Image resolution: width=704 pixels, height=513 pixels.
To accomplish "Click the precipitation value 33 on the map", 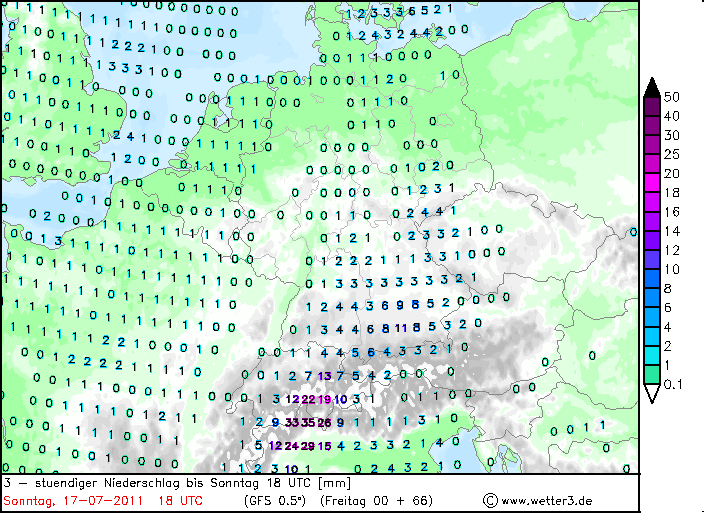I will (292, 422).
